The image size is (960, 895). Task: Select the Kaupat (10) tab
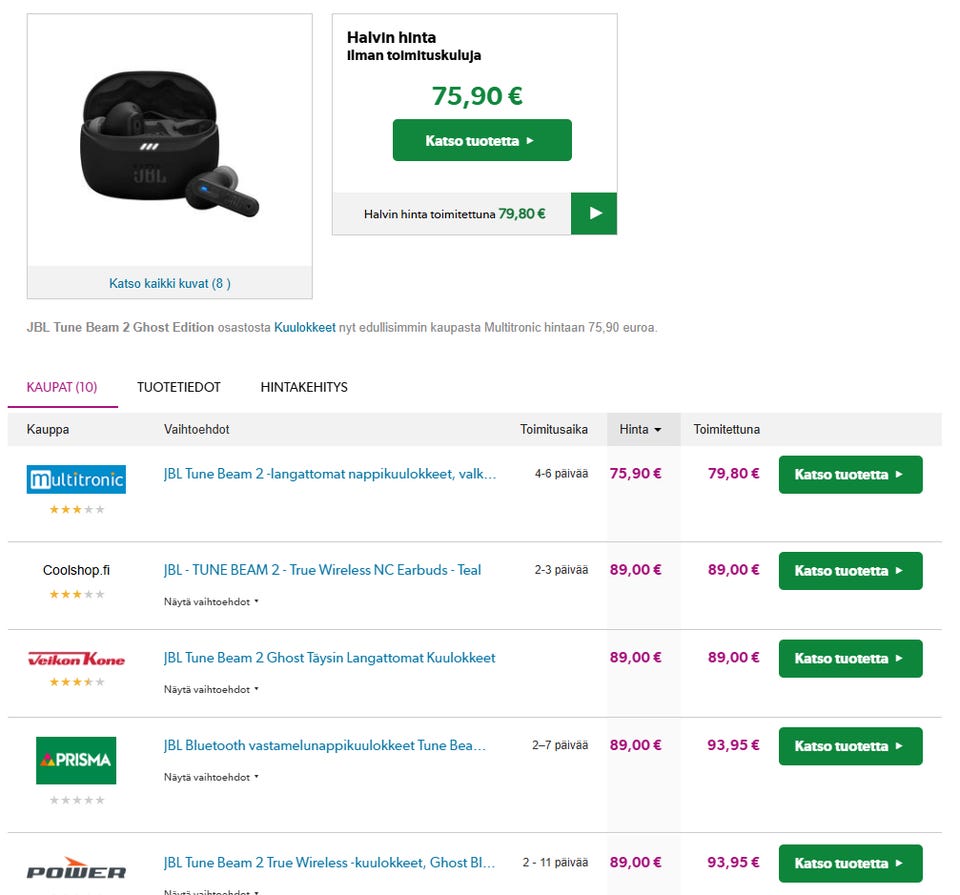(62, 387)
